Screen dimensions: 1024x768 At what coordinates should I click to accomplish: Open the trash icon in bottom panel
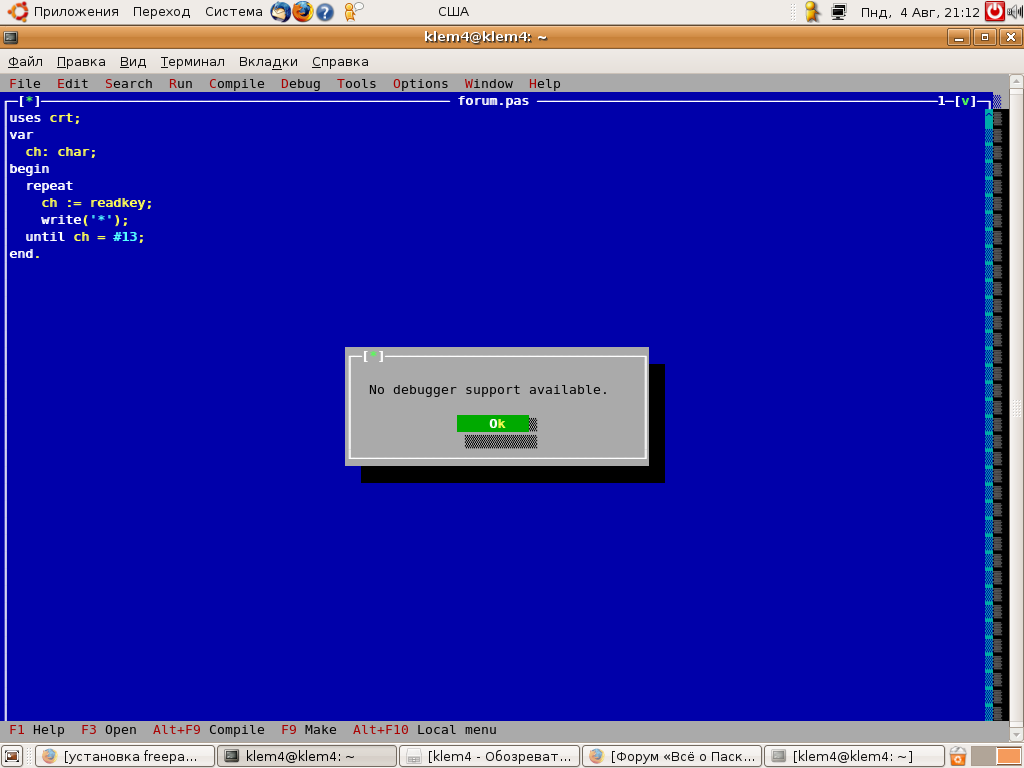958,756
